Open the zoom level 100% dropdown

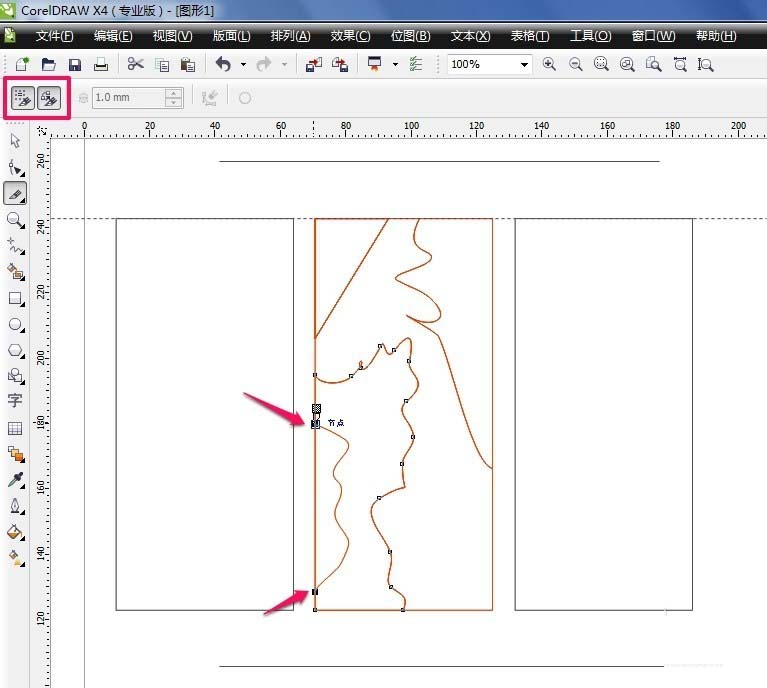(524, 65)
